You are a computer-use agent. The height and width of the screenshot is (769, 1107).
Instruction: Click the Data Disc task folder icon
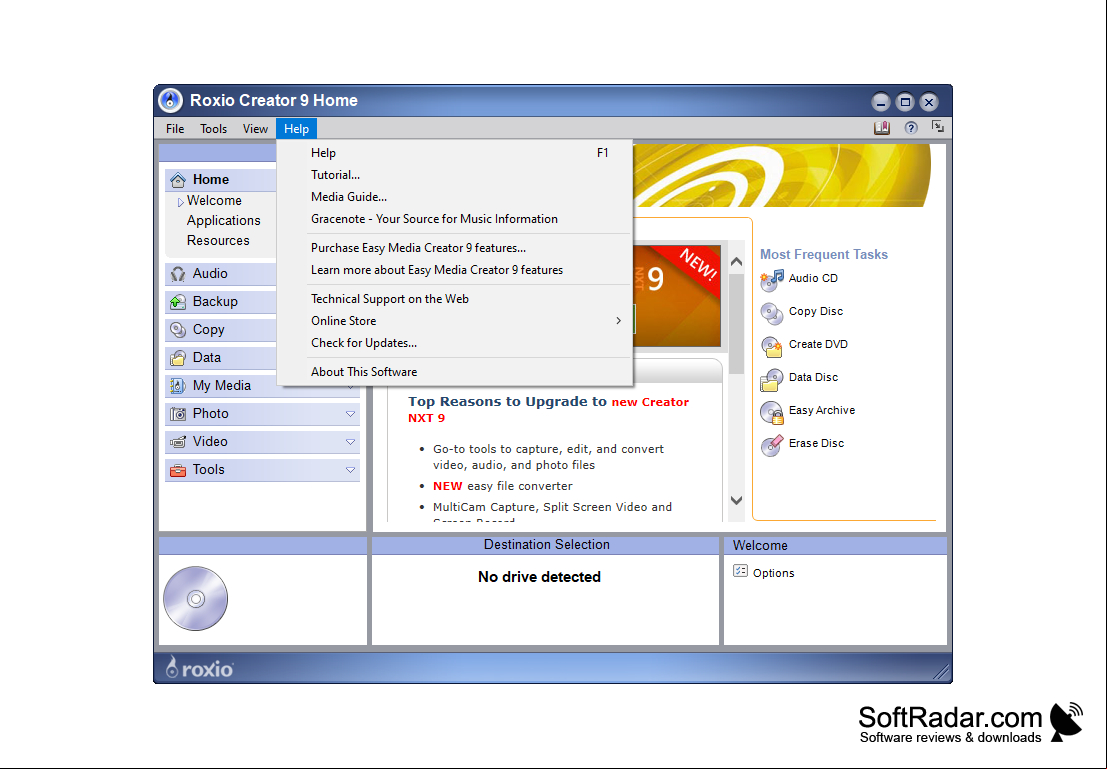772,379
